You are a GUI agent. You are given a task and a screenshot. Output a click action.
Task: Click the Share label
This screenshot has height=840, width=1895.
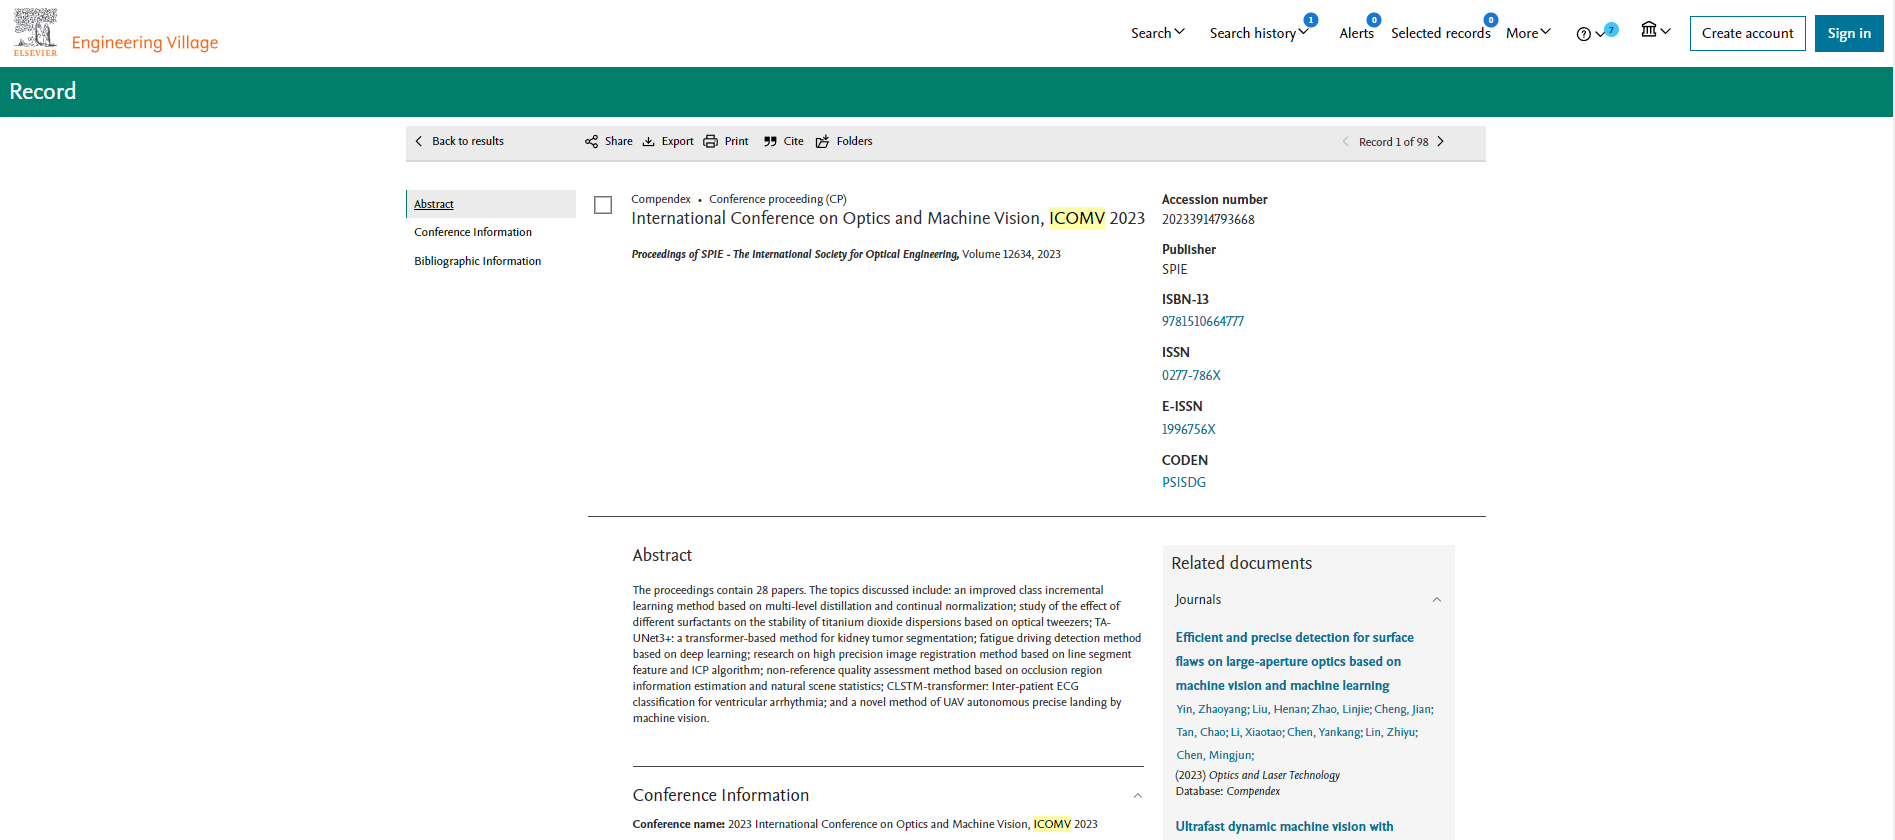coord(618,141)
